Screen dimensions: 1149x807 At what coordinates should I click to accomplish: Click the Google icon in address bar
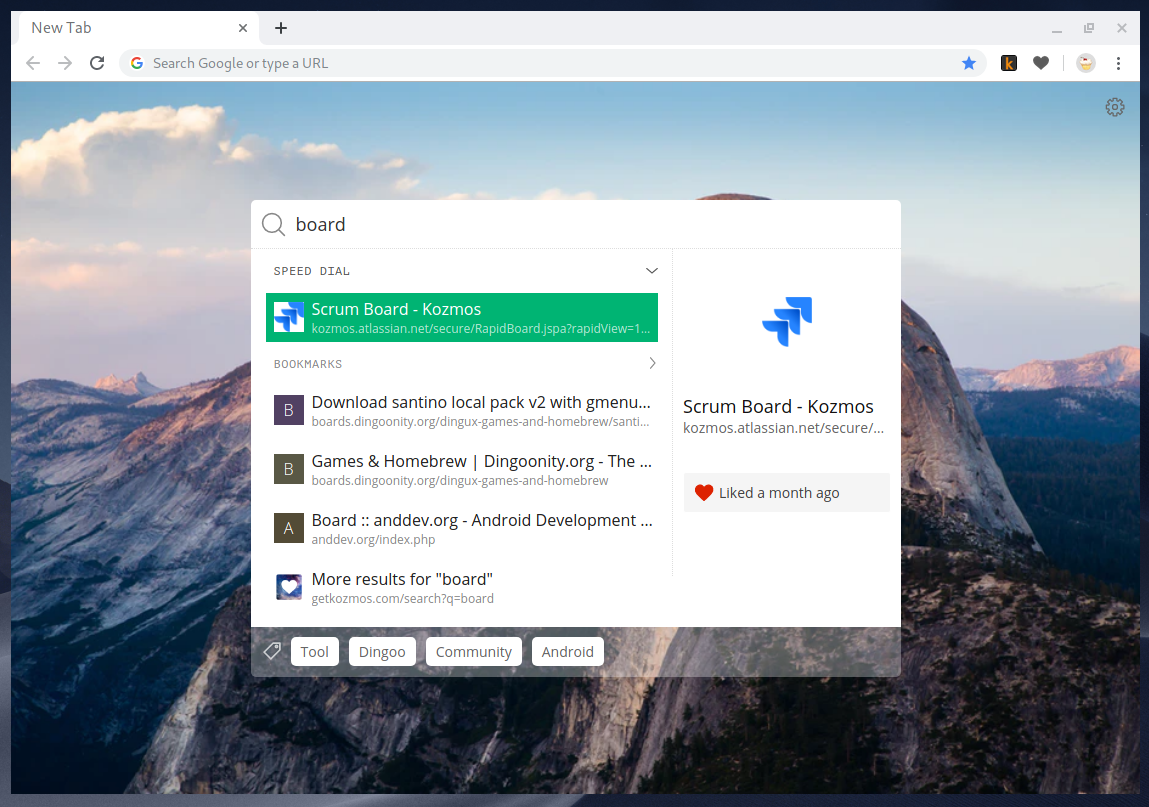tap(137, 63)
